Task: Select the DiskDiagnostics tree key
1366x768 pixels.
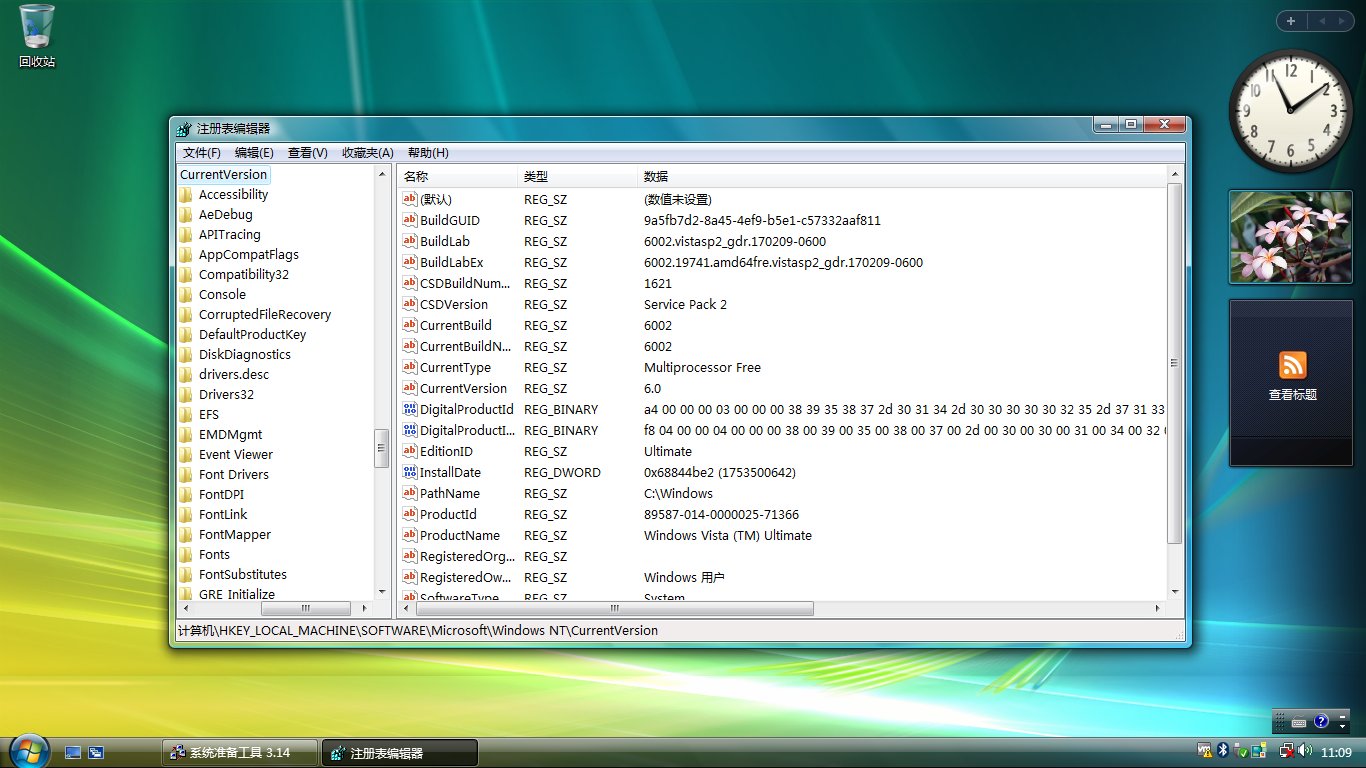Action: (x=245, y=355)
